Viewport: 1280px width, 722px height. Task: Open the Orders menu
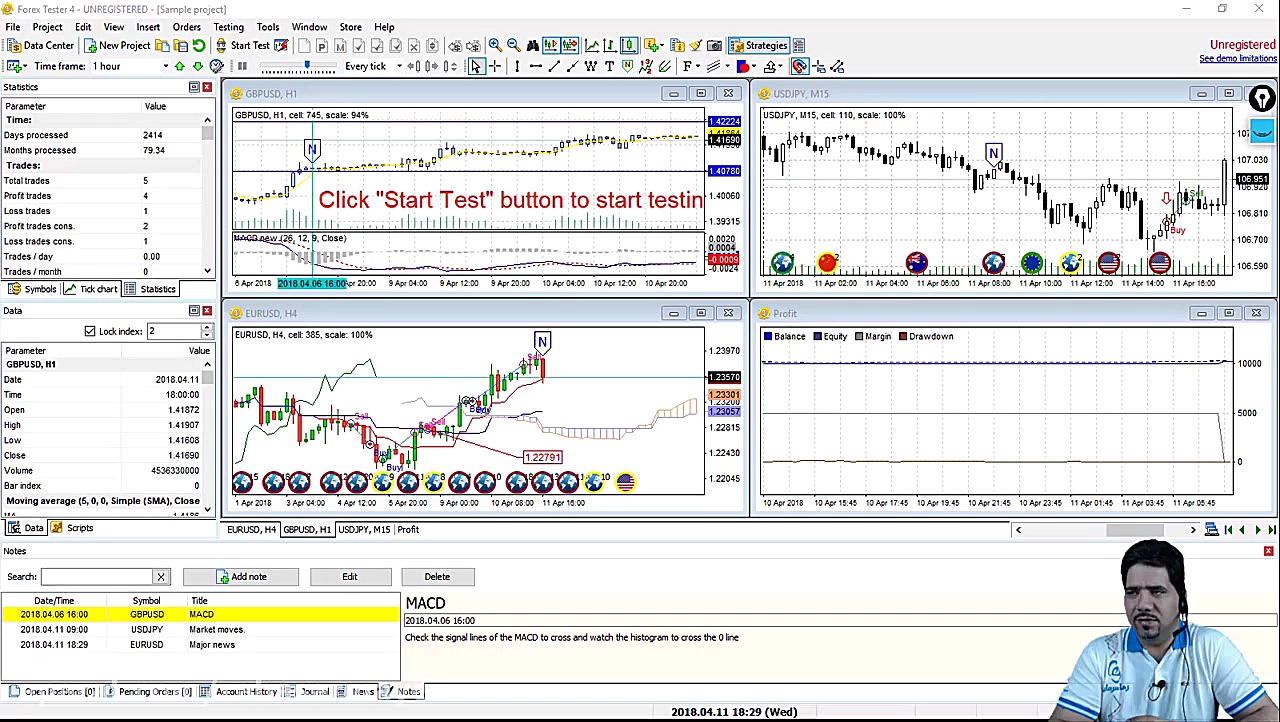point(186,27)
